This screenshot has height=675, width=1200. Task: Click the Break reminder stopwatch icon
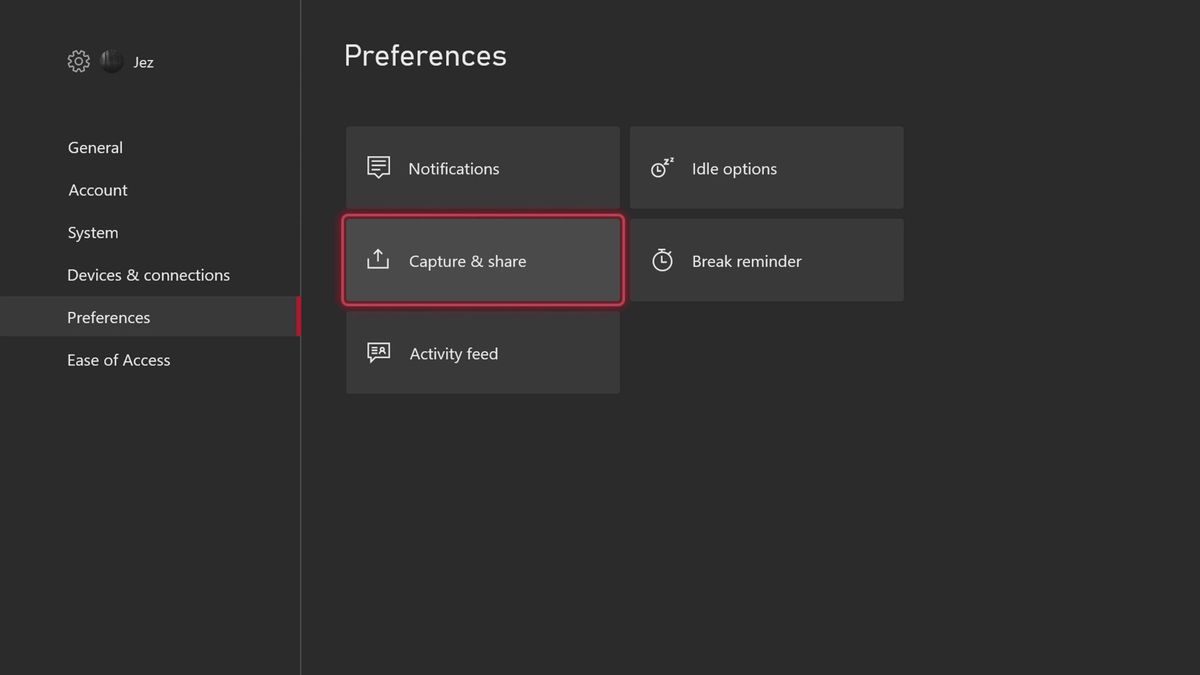(x=661, y=259)
